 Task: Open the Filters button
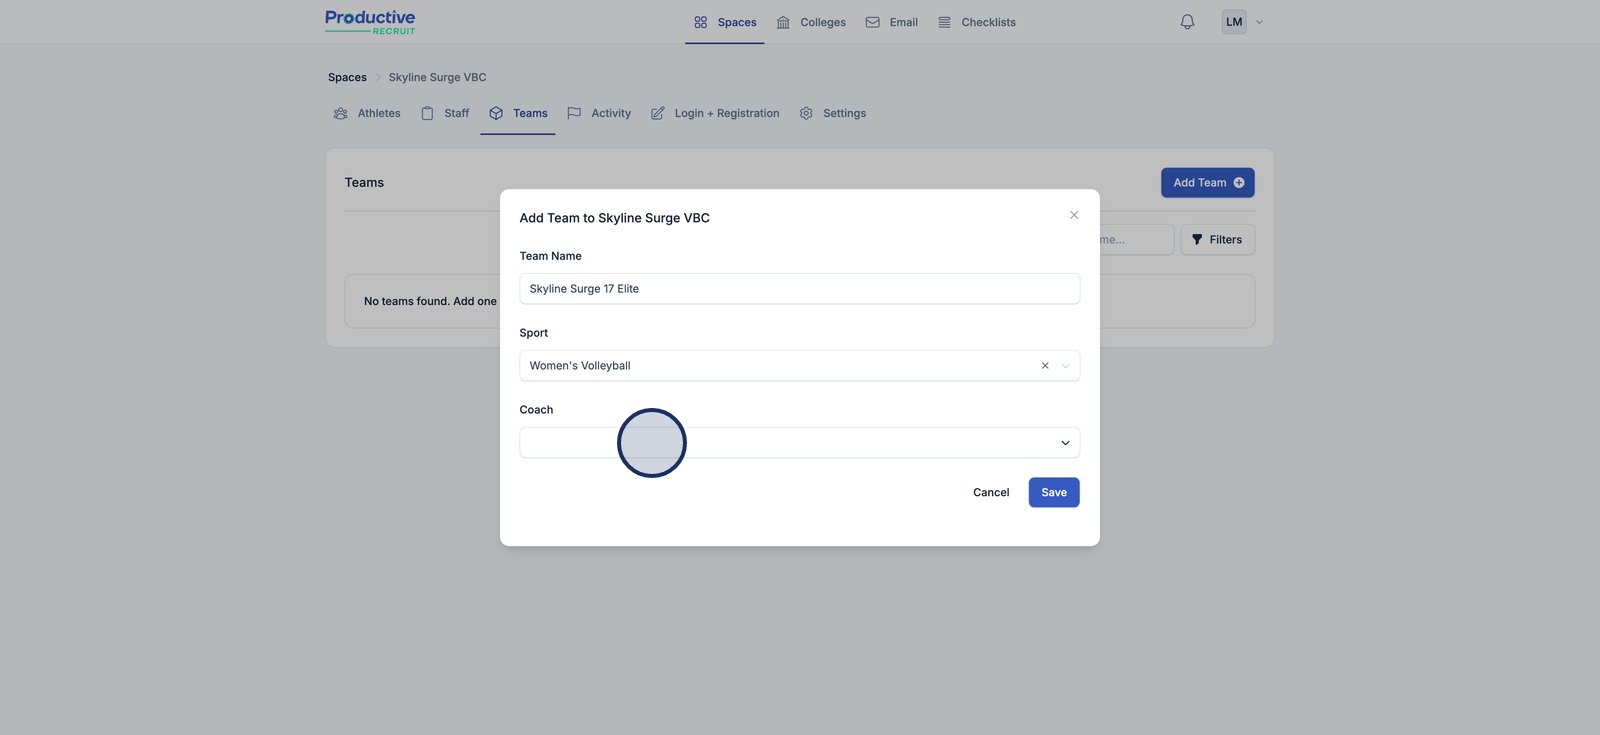coord(1217,240)
